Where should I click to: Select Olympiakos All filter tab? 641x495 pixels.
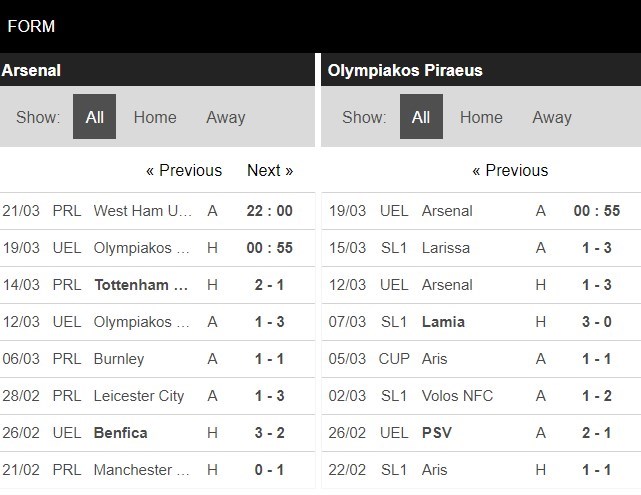pos(421,117)
